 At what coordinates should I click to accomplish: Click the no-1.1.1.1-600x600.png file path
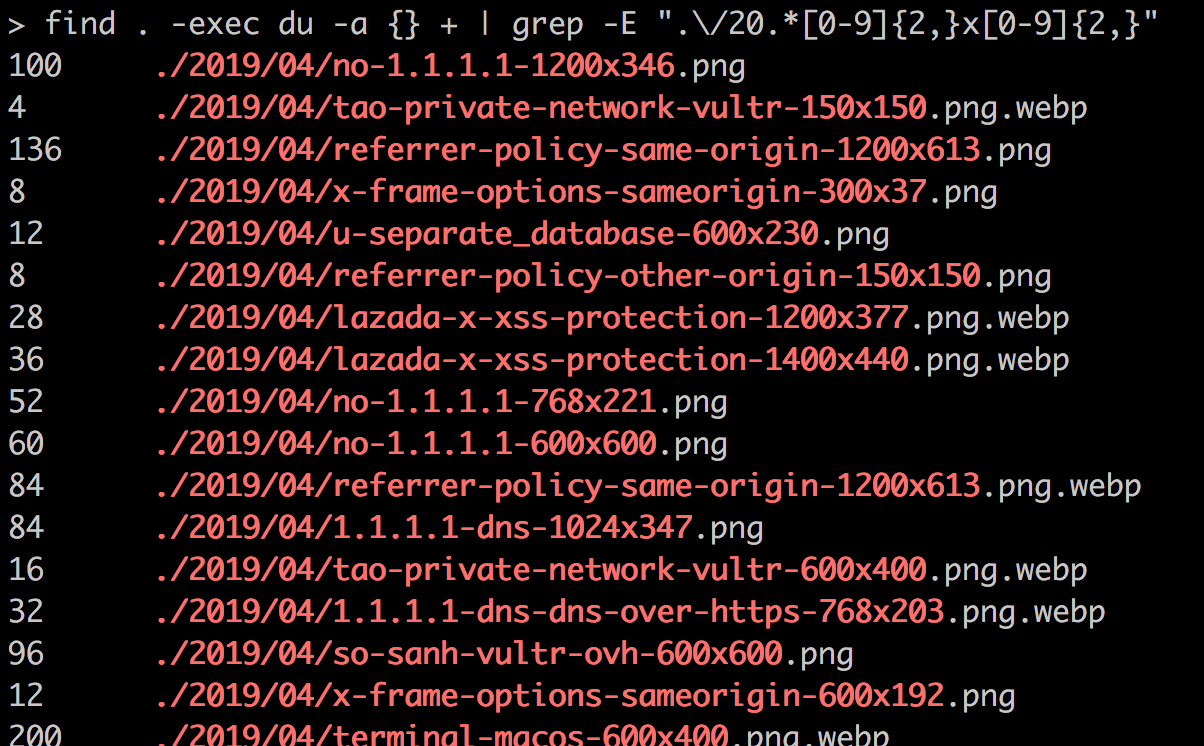[x=442, y=443]
